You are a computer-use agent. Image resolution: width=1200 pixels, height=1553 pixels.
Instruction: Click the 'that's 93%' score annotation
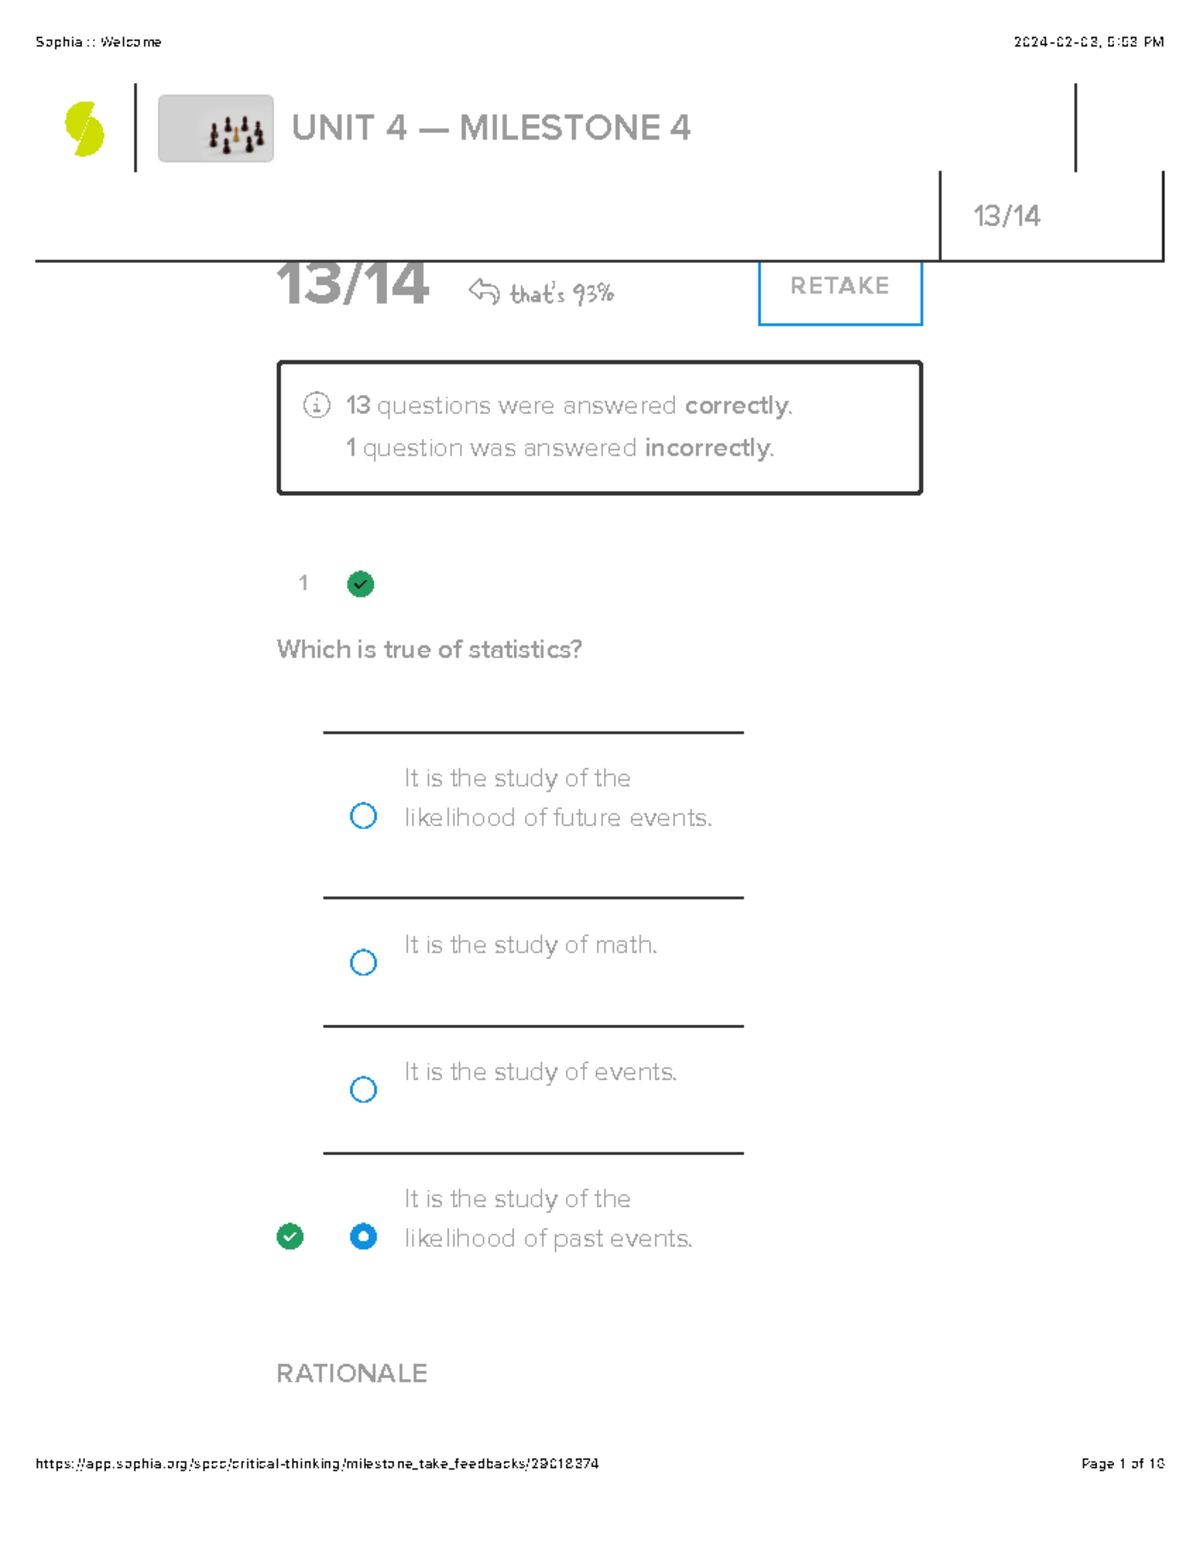[561, 292]
